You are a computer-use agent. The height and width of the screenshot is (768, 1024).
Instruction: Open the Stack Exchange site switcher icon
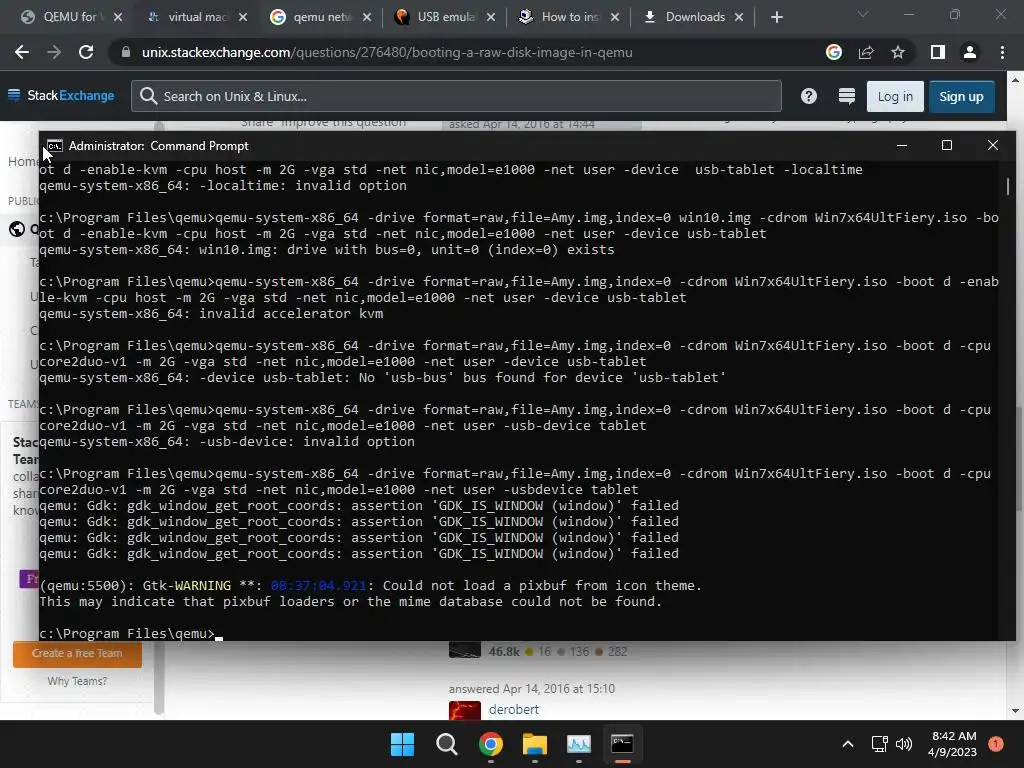point(846,96)
